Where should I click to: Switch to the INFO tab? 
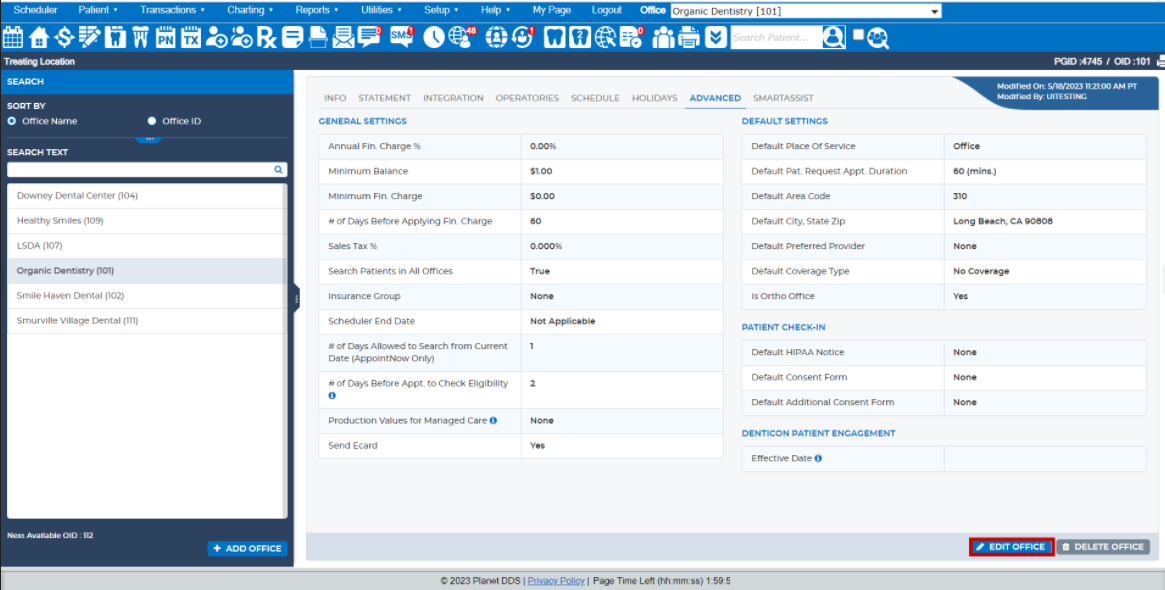click(335, 98)
